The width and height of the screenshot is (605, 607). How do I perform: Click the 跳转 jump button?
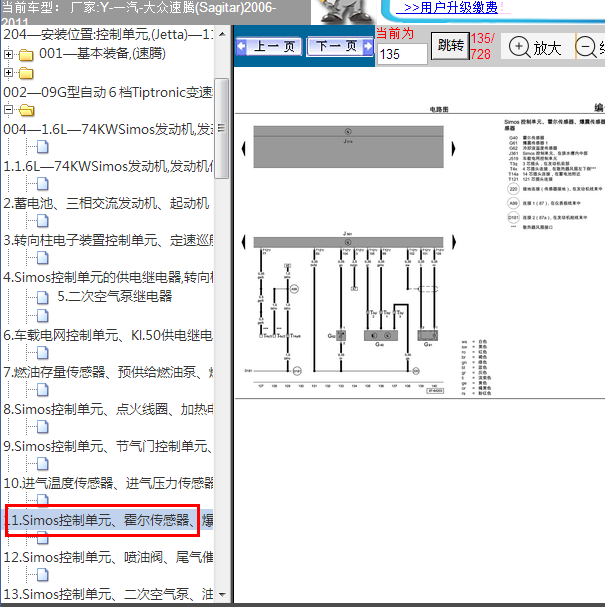tap(450, 46)
